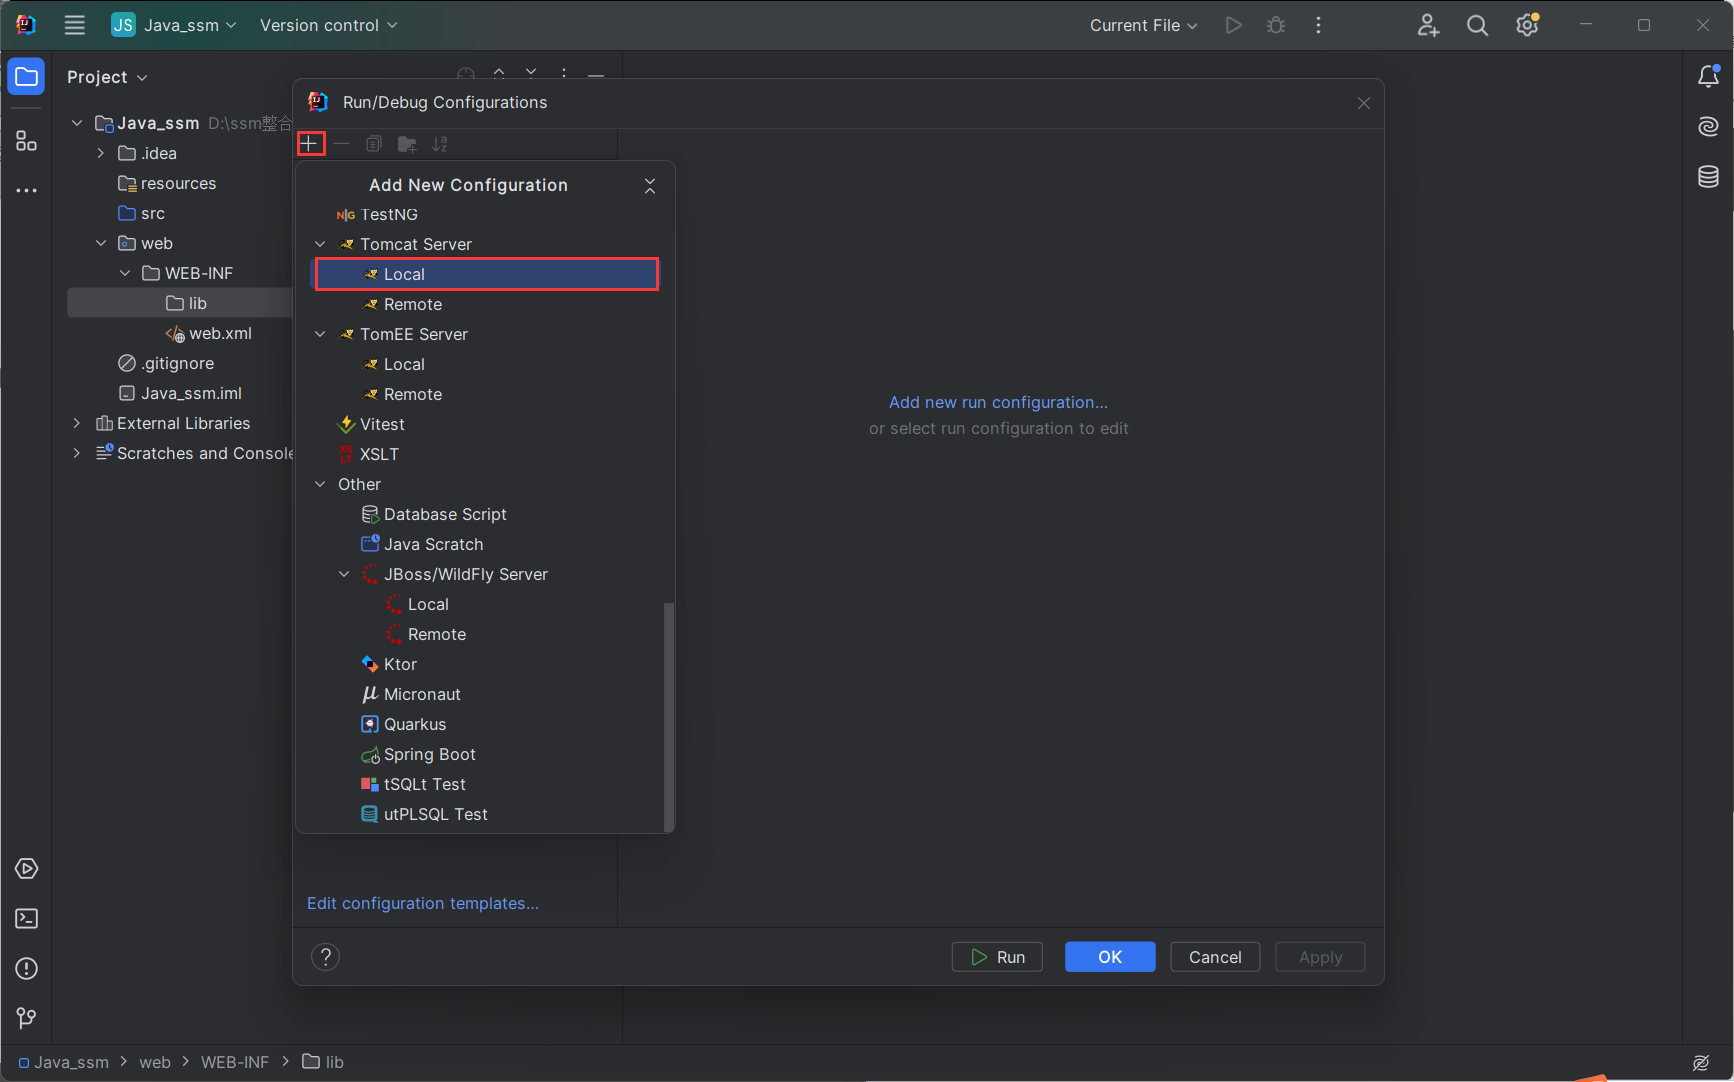The image size is (1734, 1082).
Task: Open Edit configuration templates link
Action: [422, 904]
